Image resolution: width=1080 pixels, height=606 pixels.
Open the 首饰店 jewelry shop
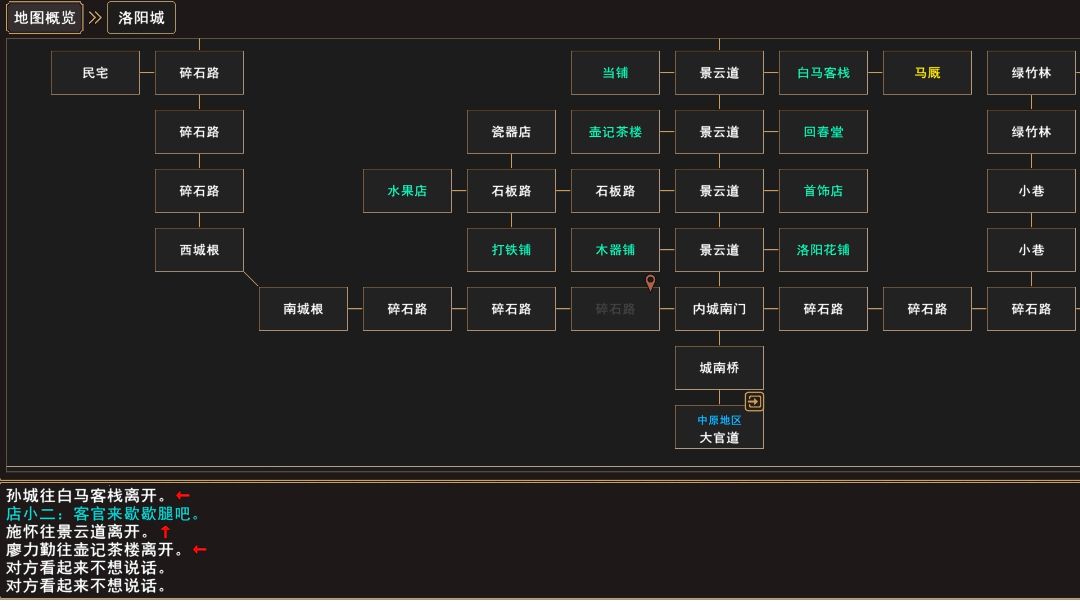[823, 190]
